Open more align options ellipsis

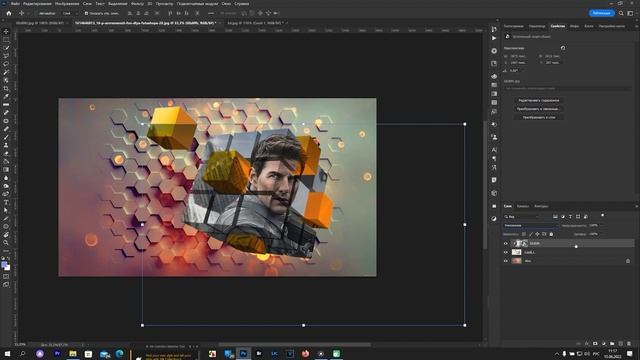(x=211, y=13)
